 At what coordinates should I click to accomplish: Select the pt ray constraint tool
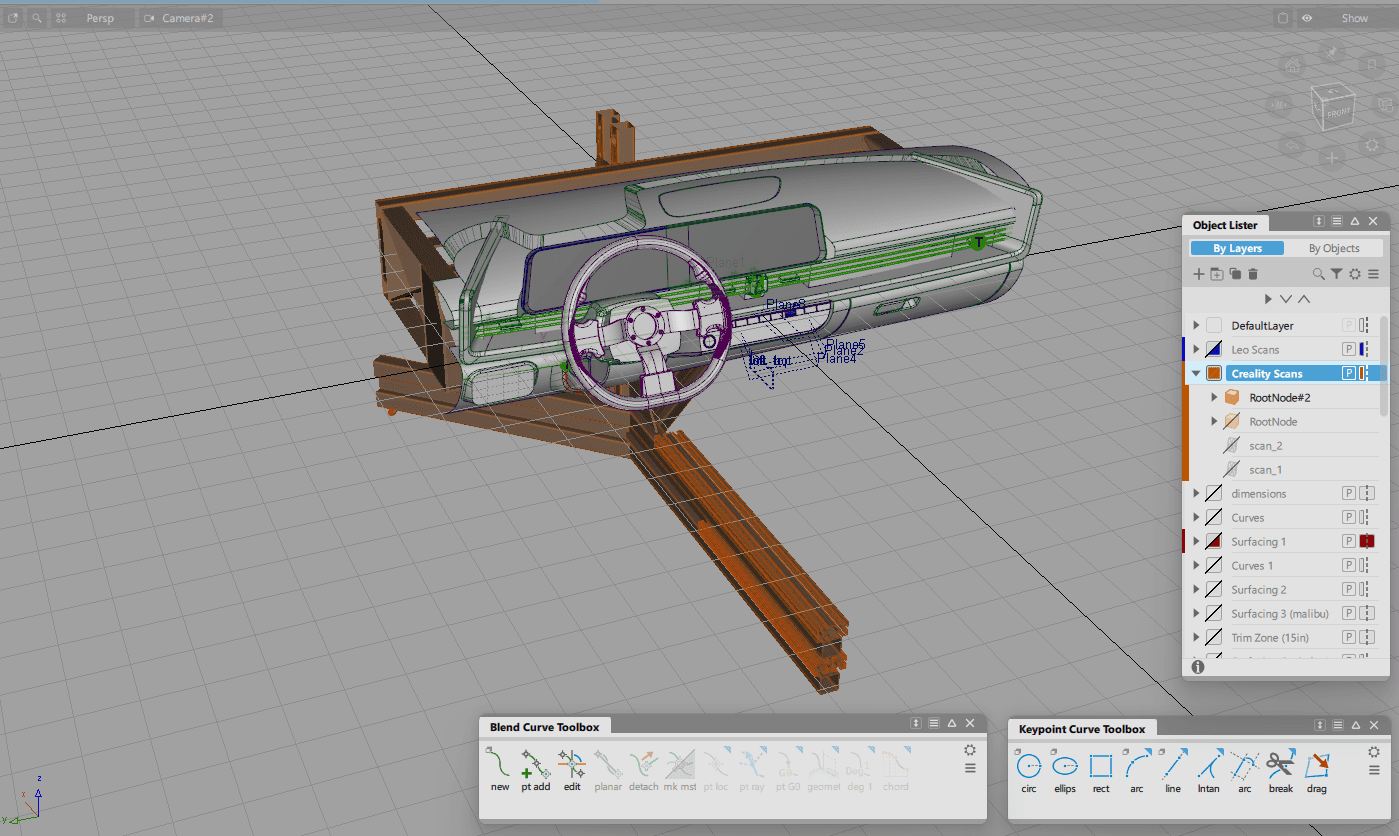pos(752,767)
